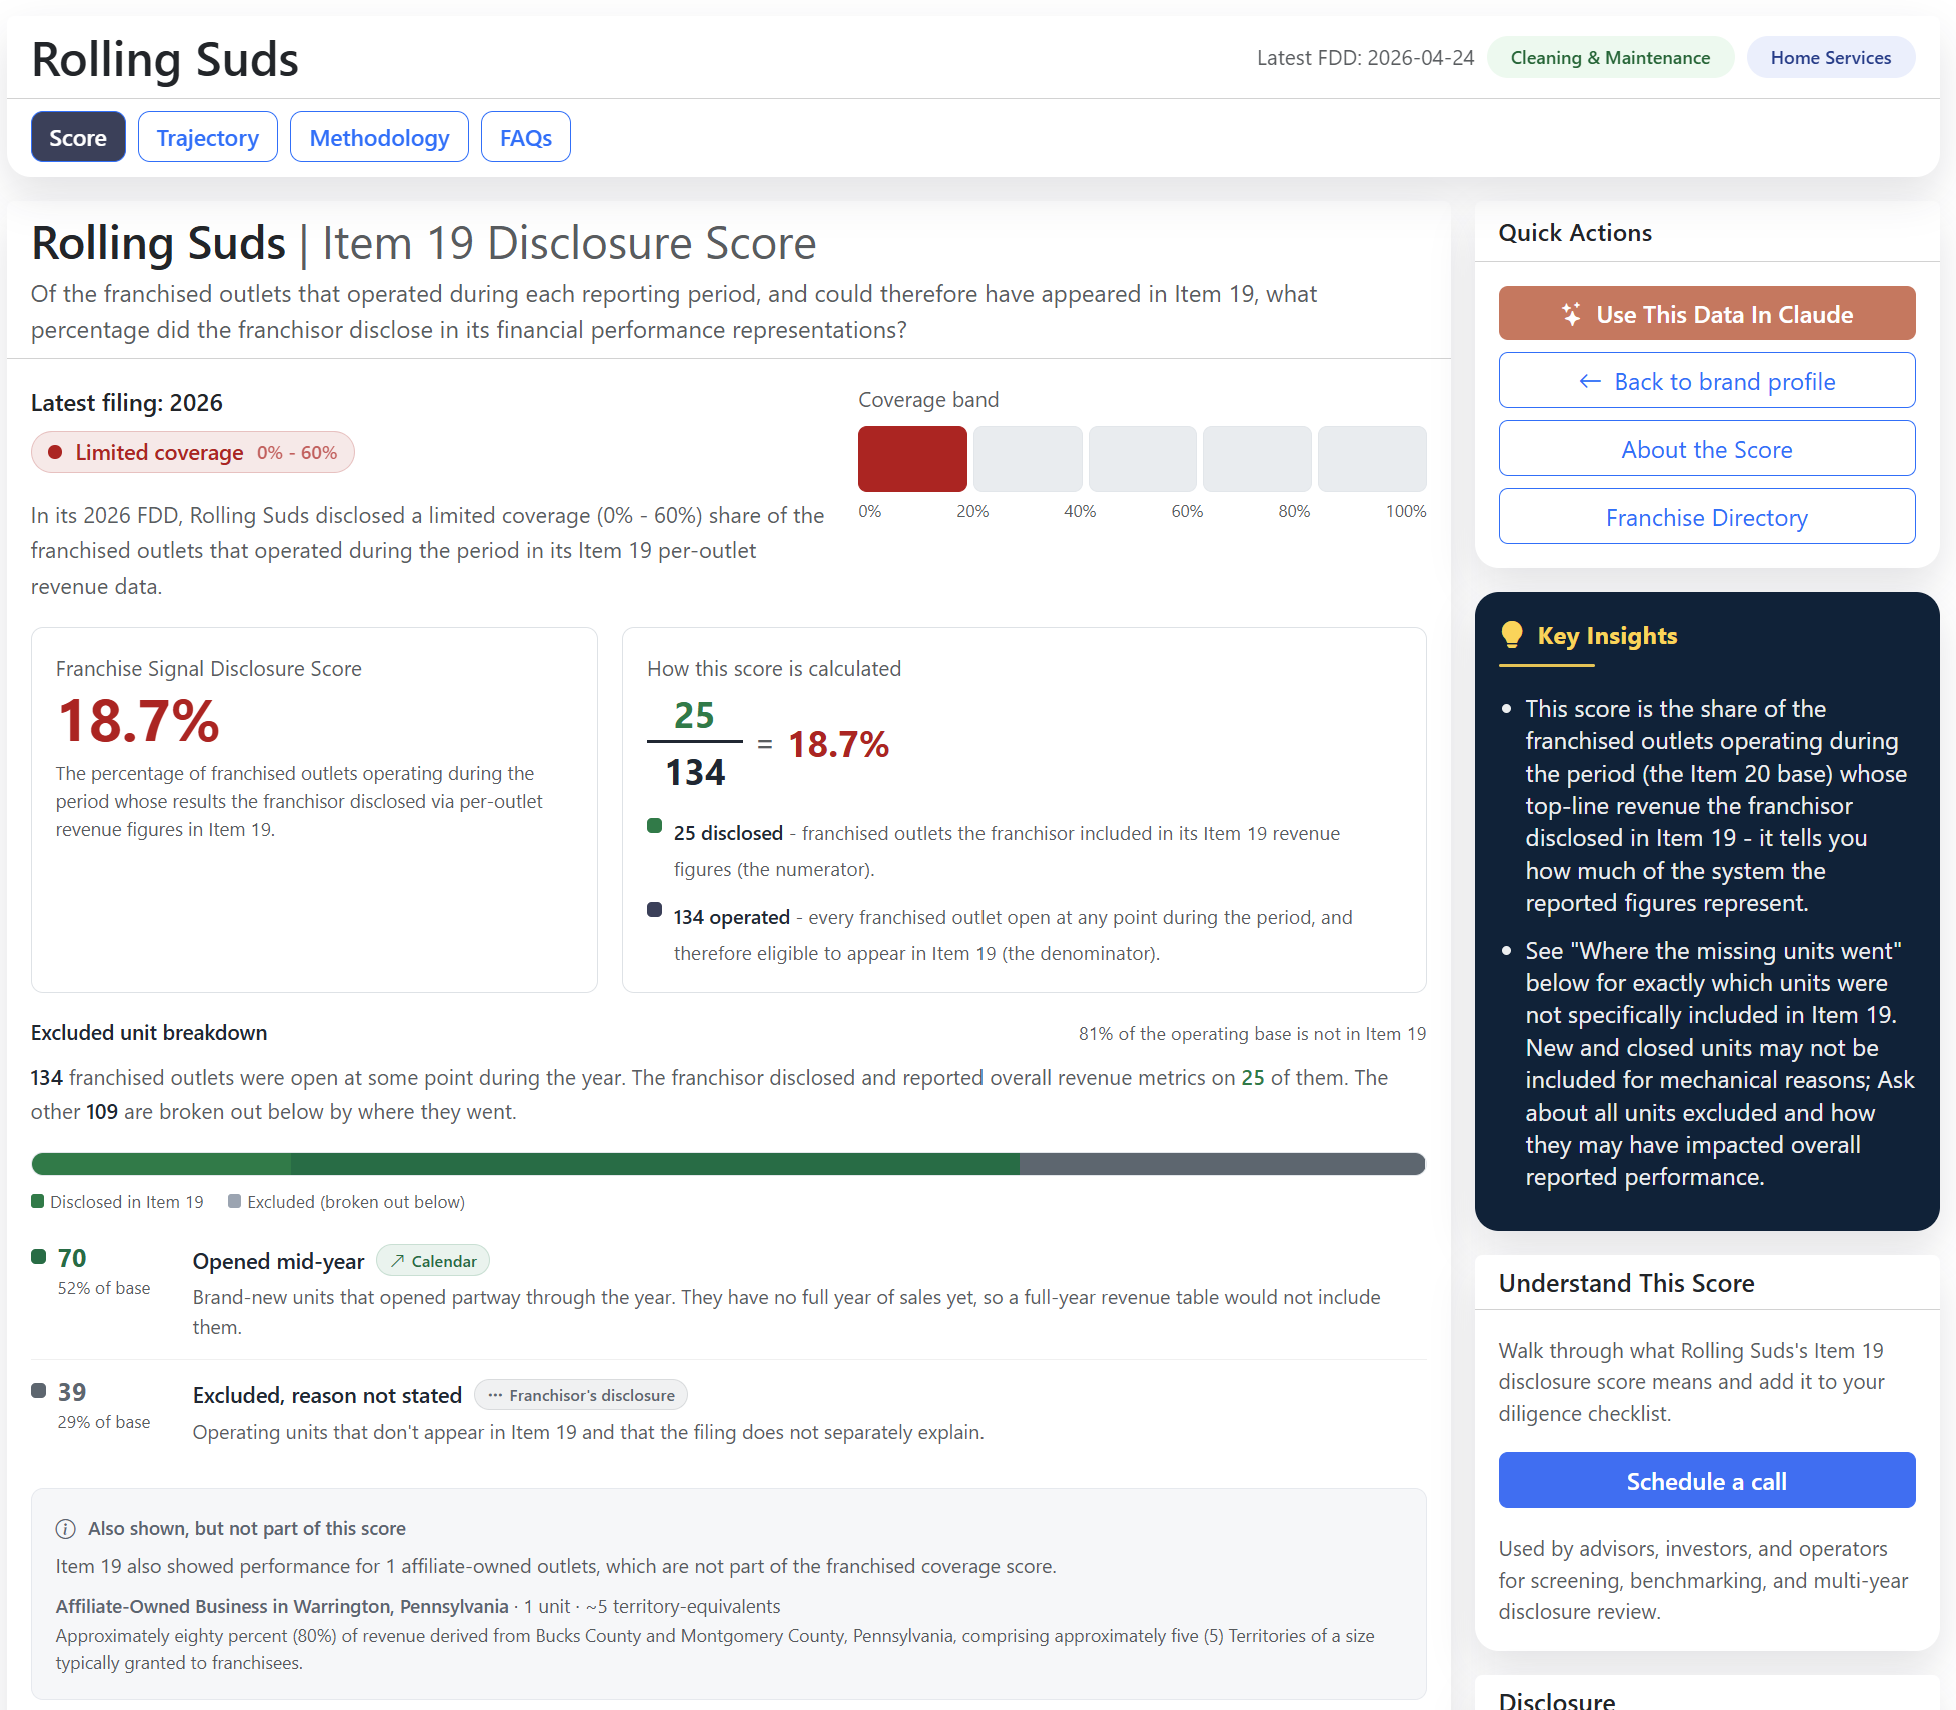The width and height of the screenshot is (1956, 1710).
Task: Click the Franchise Signal Disclosure Score label
Action: tap(209, 668)
